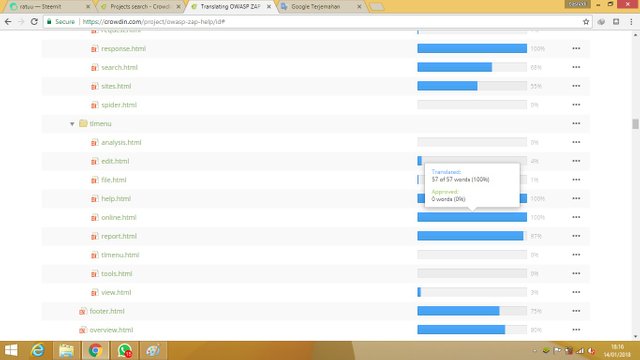This screenshot has height=360, width=640.
Task: Open WhatsApp from the taskbar
Action: click(x=124, y=350)
